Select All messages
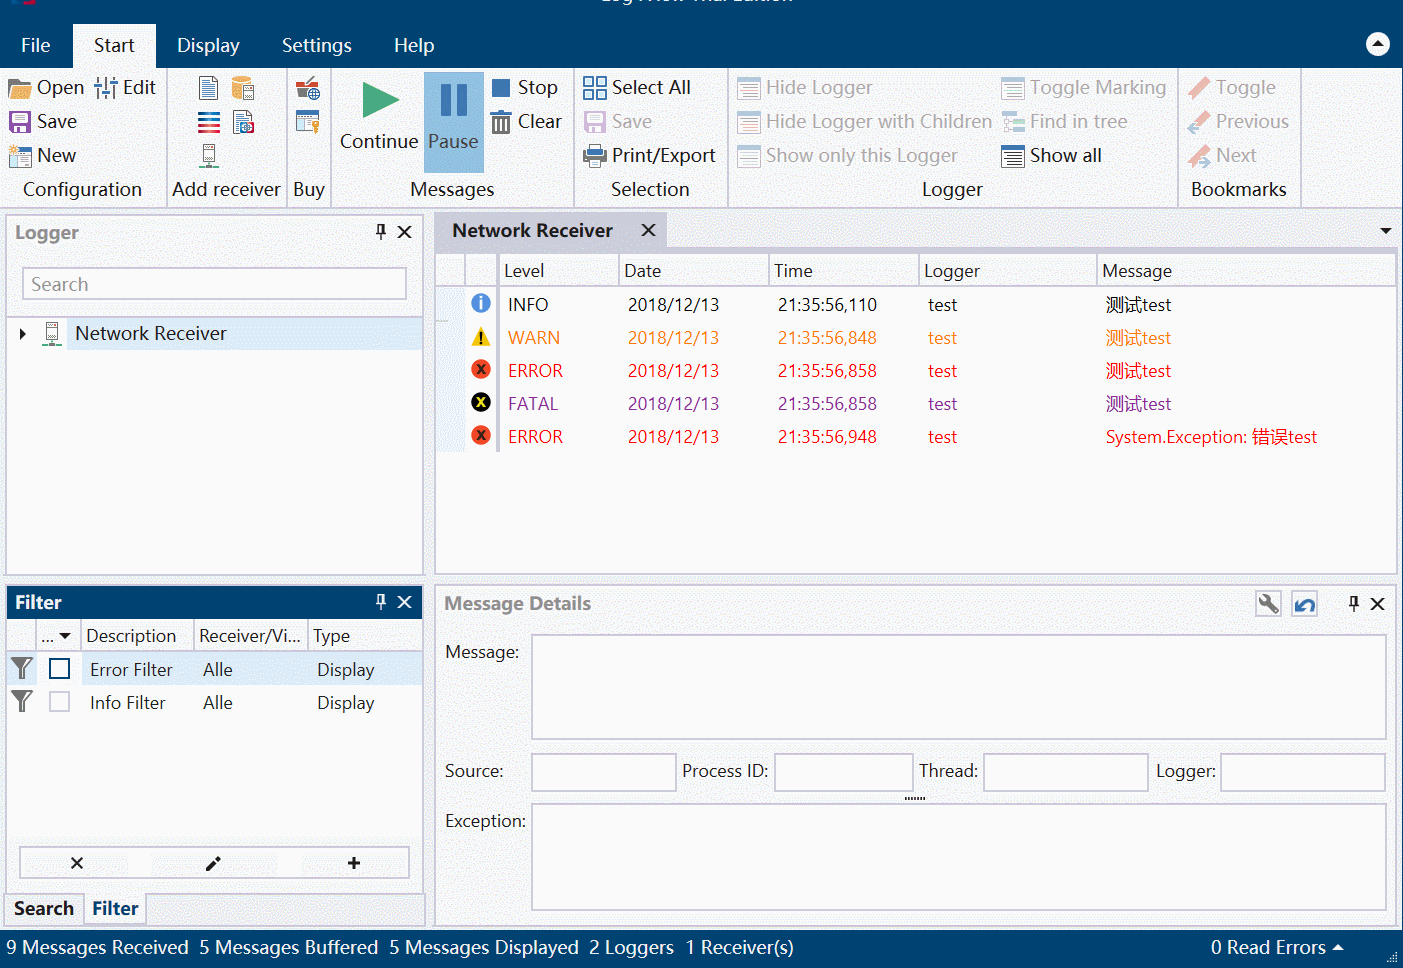Viewport: 1403px width, 968px height. (x=637, y=88)
